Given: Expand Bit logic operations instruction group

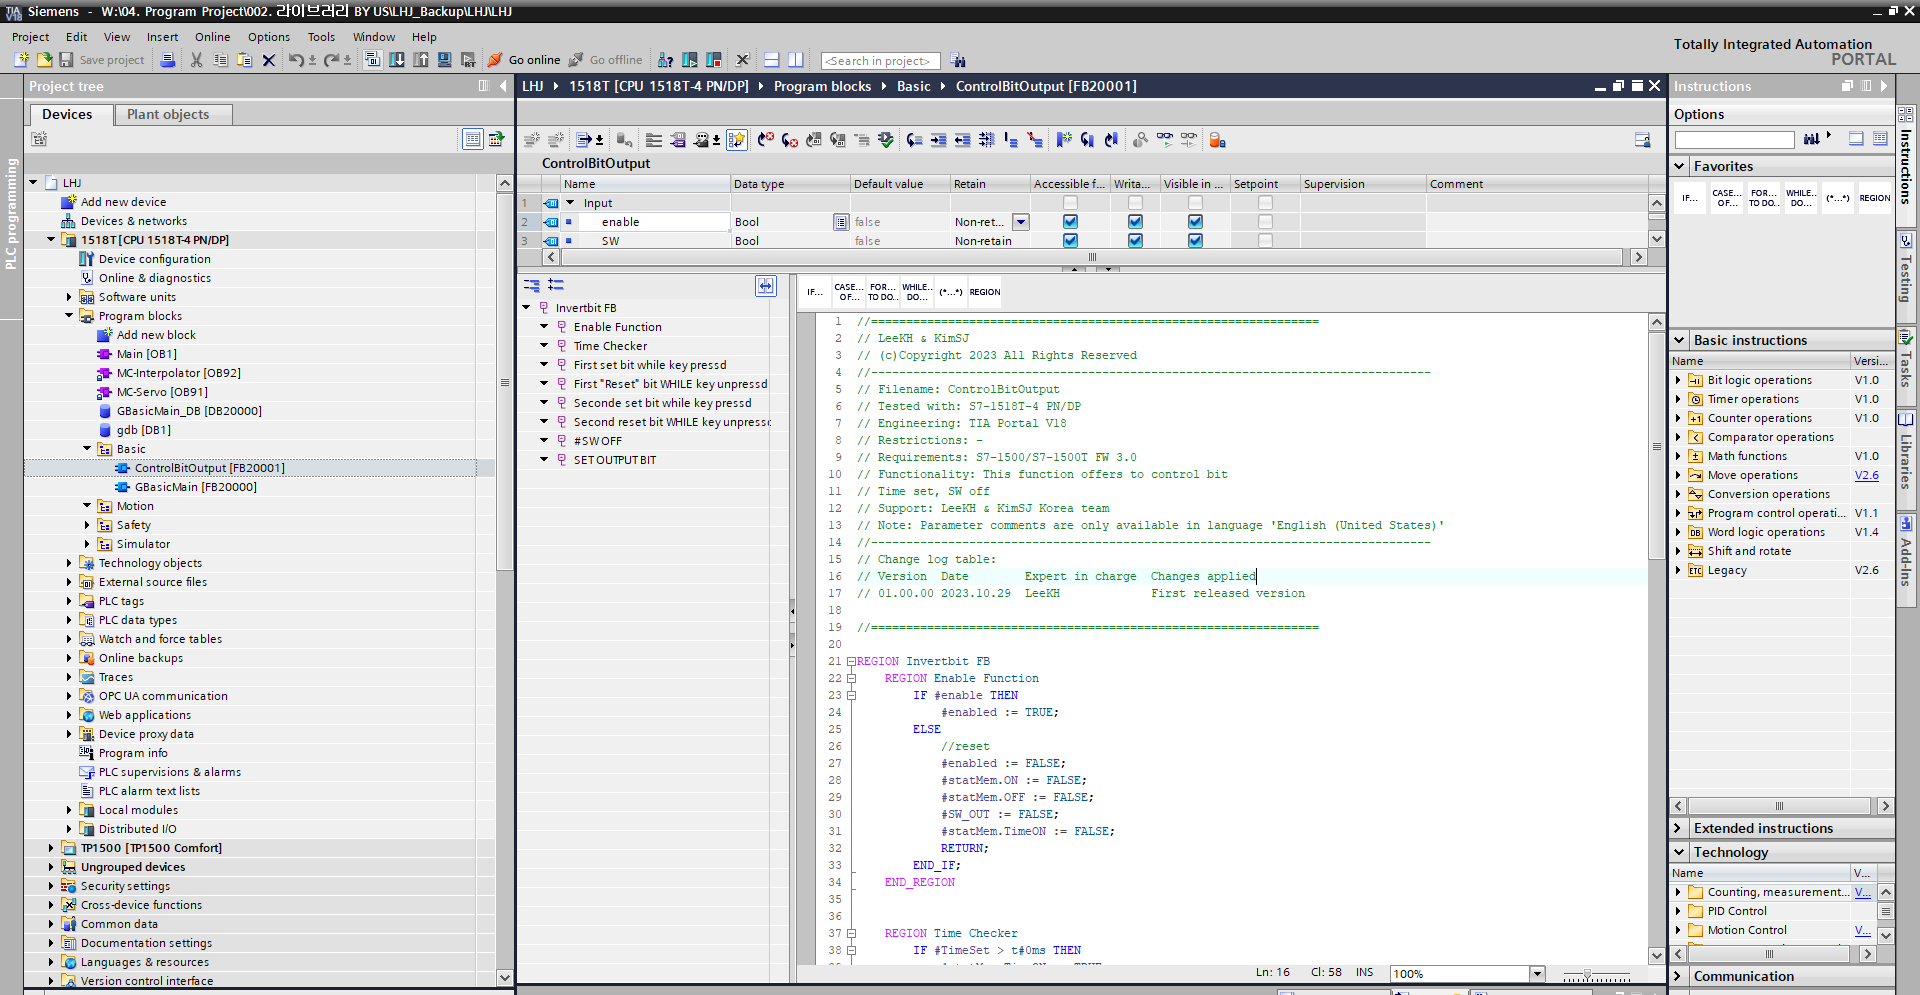Looking at the screenshot, I should 1678,380.
